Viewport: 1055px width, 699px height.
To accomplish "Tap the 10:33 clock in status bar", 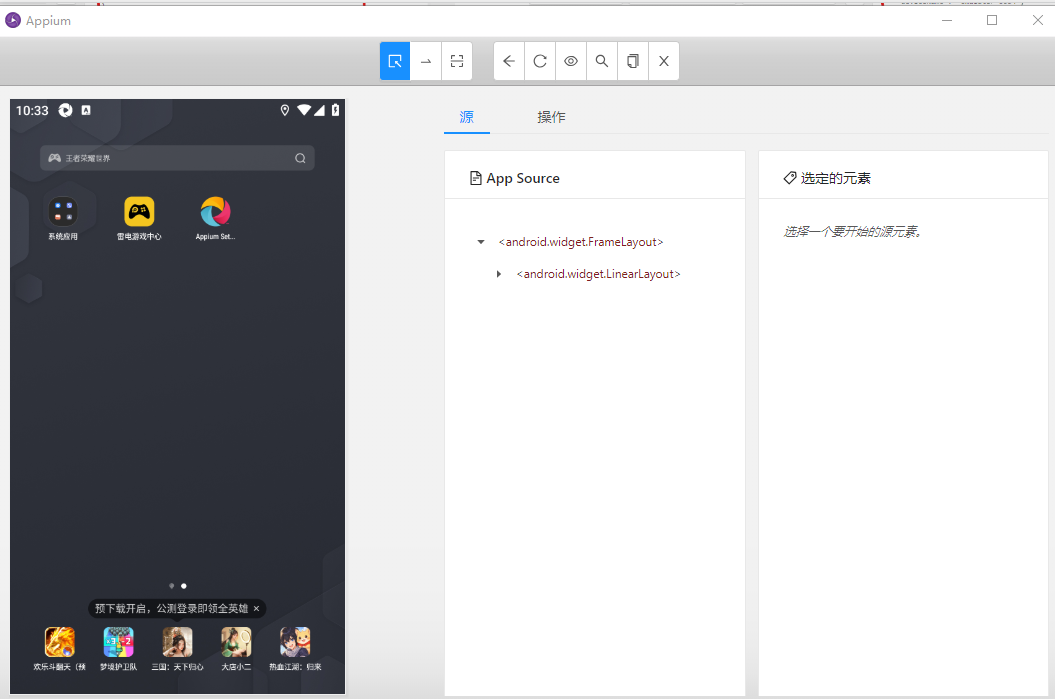I will pyautogui.click(x=32, y=110).
